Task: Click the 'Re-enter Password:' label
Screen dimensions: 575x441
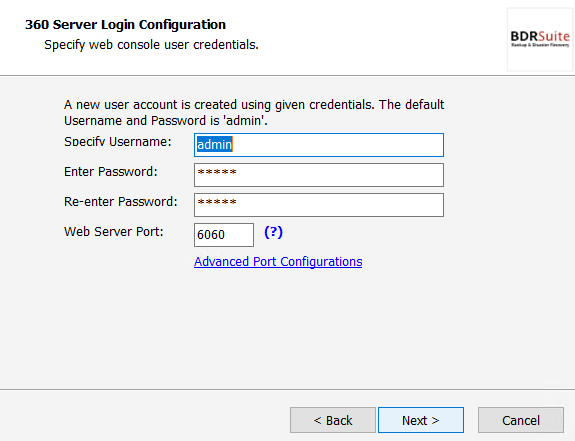Action: click(x=121, y=202)
